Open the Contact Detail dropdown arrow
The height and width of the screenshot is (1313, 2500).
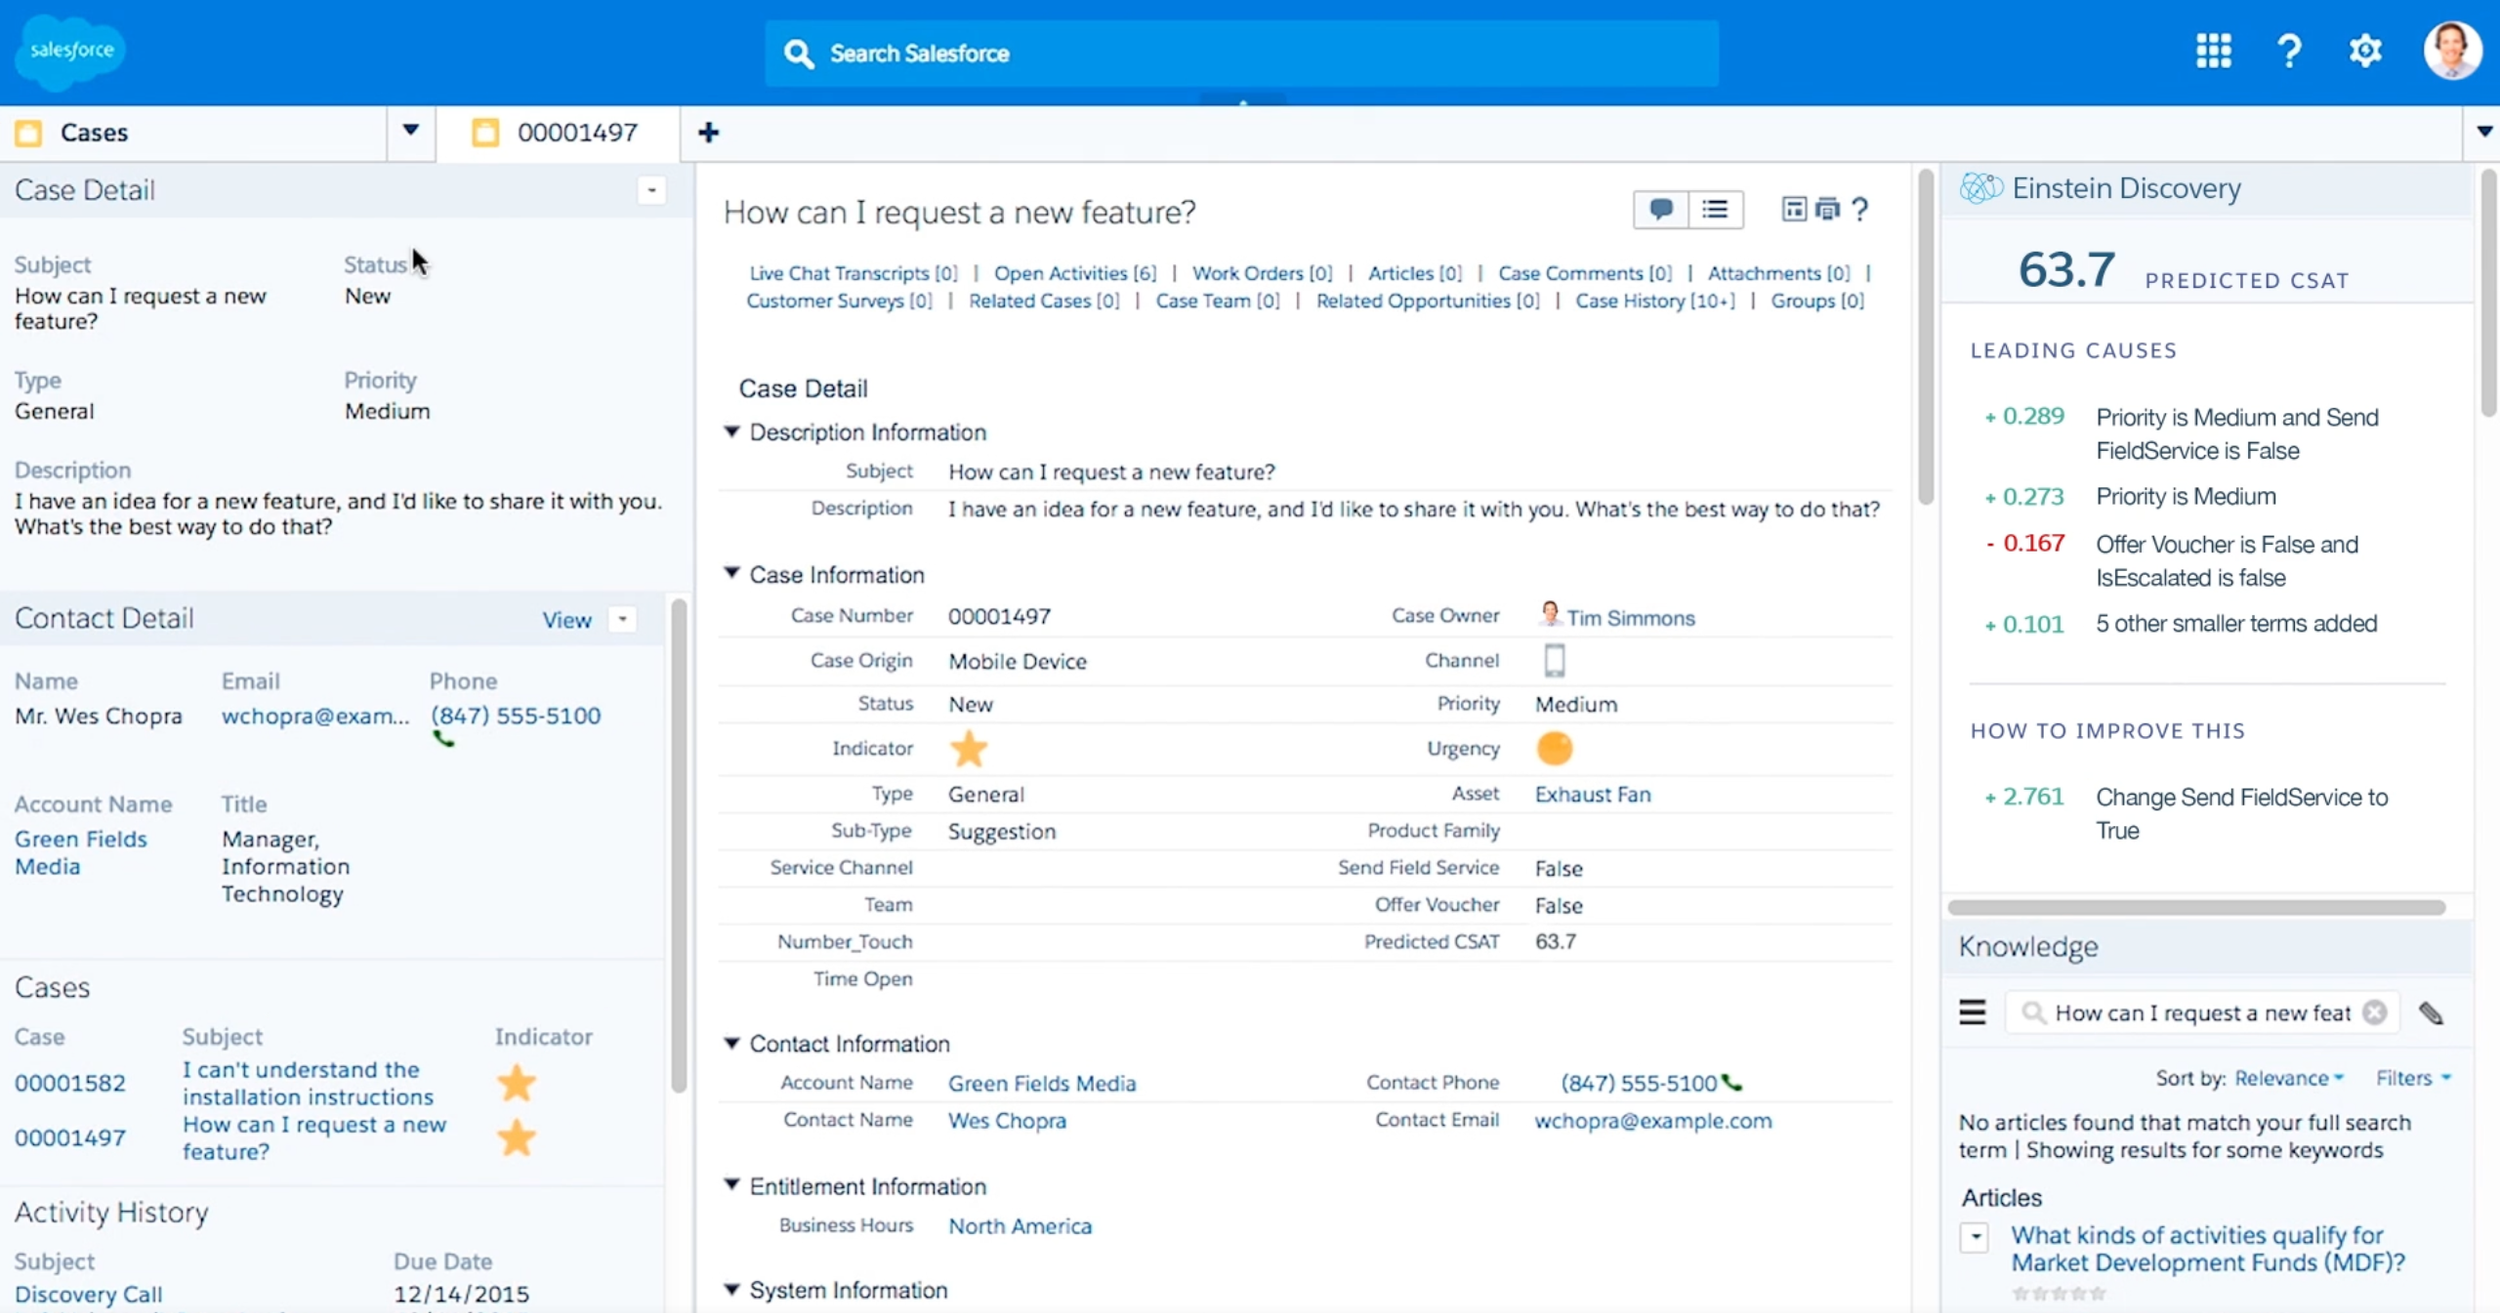pyautogui.click(x=622, y=619)
